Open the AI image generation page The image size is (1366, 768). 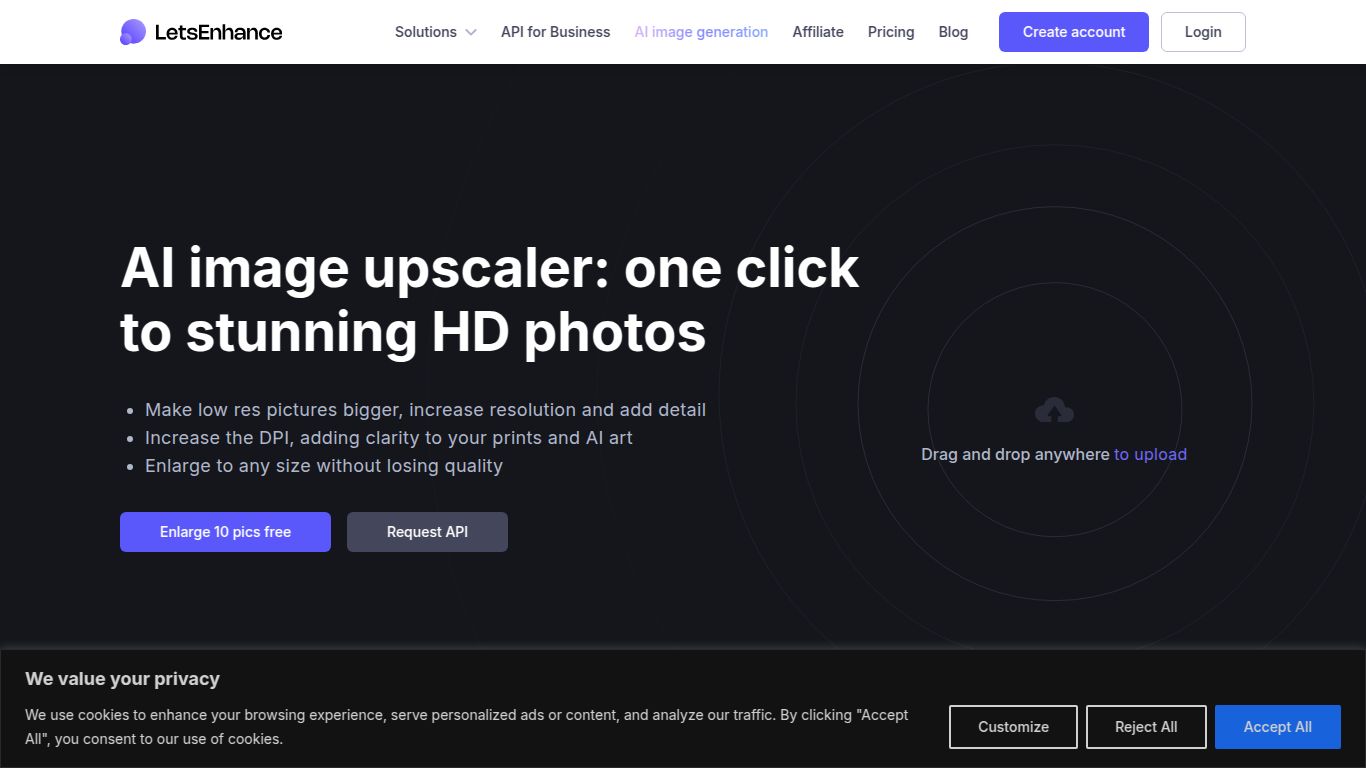pos(700,31)
